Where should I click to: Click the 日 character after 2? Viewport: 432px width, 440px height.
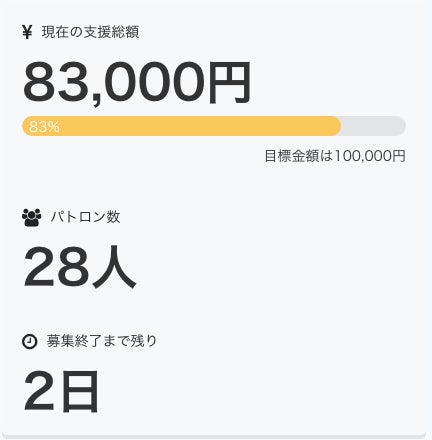[x=80, y=392]
